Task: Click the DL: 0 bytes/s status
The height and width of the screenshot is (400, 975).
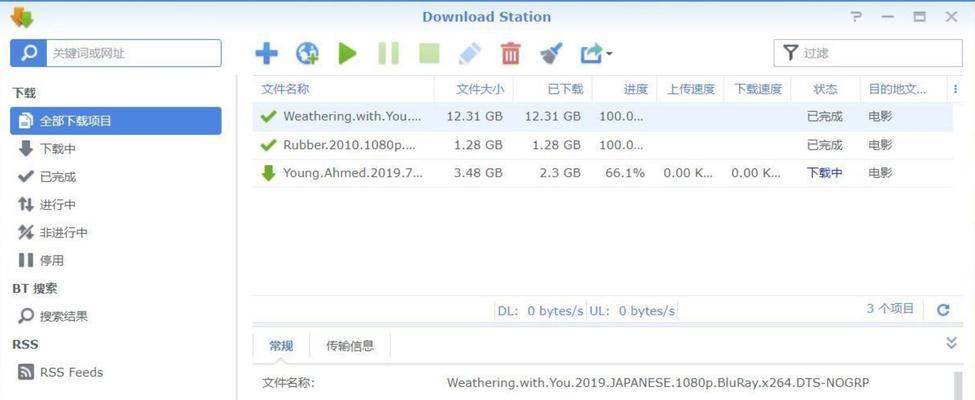Action: pyautogui.click(x=540, y=310)
